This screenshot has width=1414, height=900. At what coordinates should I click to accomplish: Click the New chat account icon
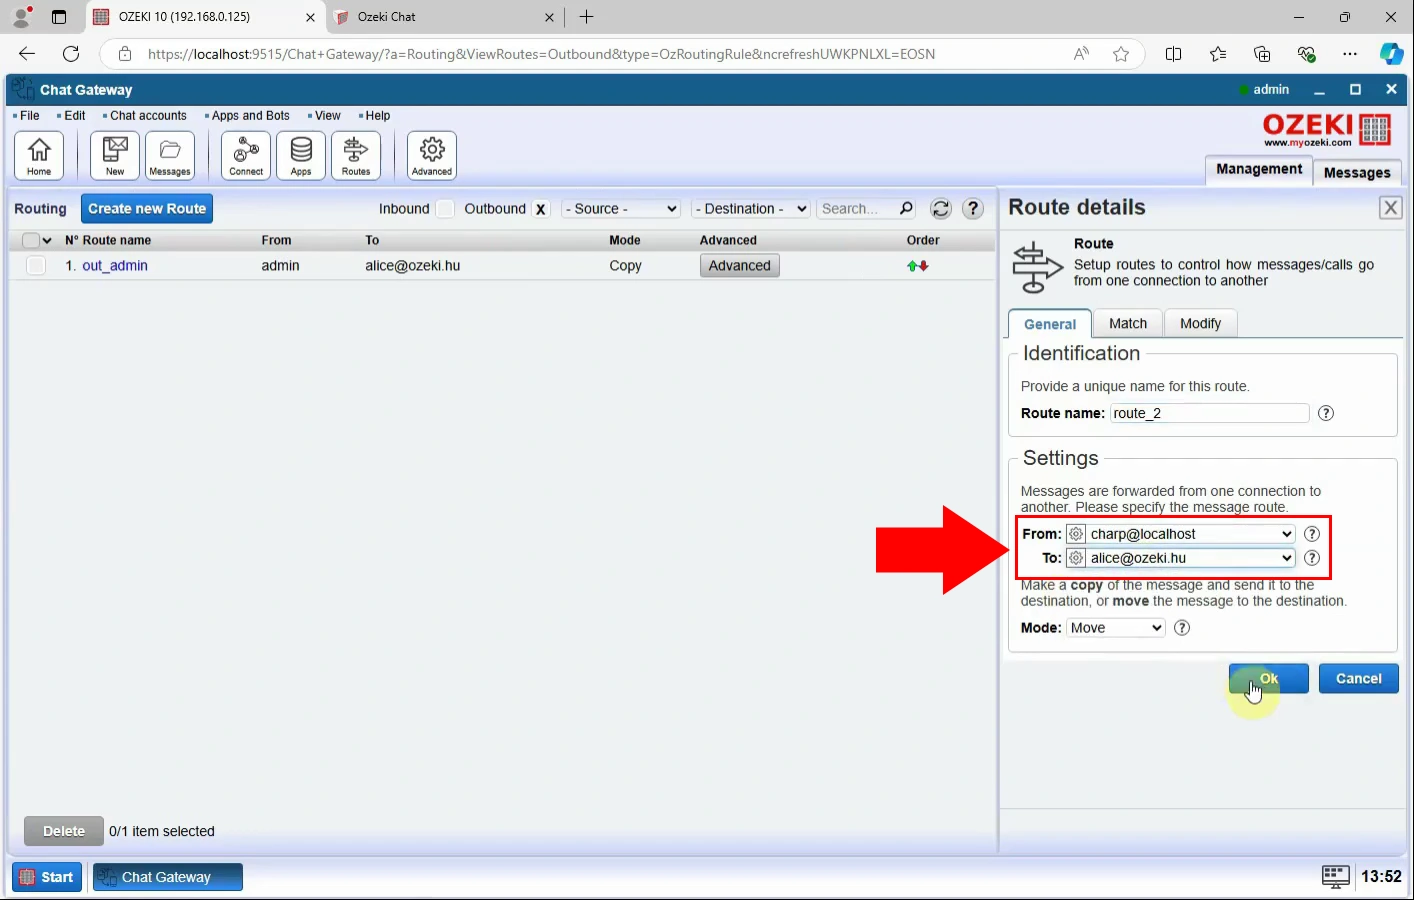click(115, 156)
